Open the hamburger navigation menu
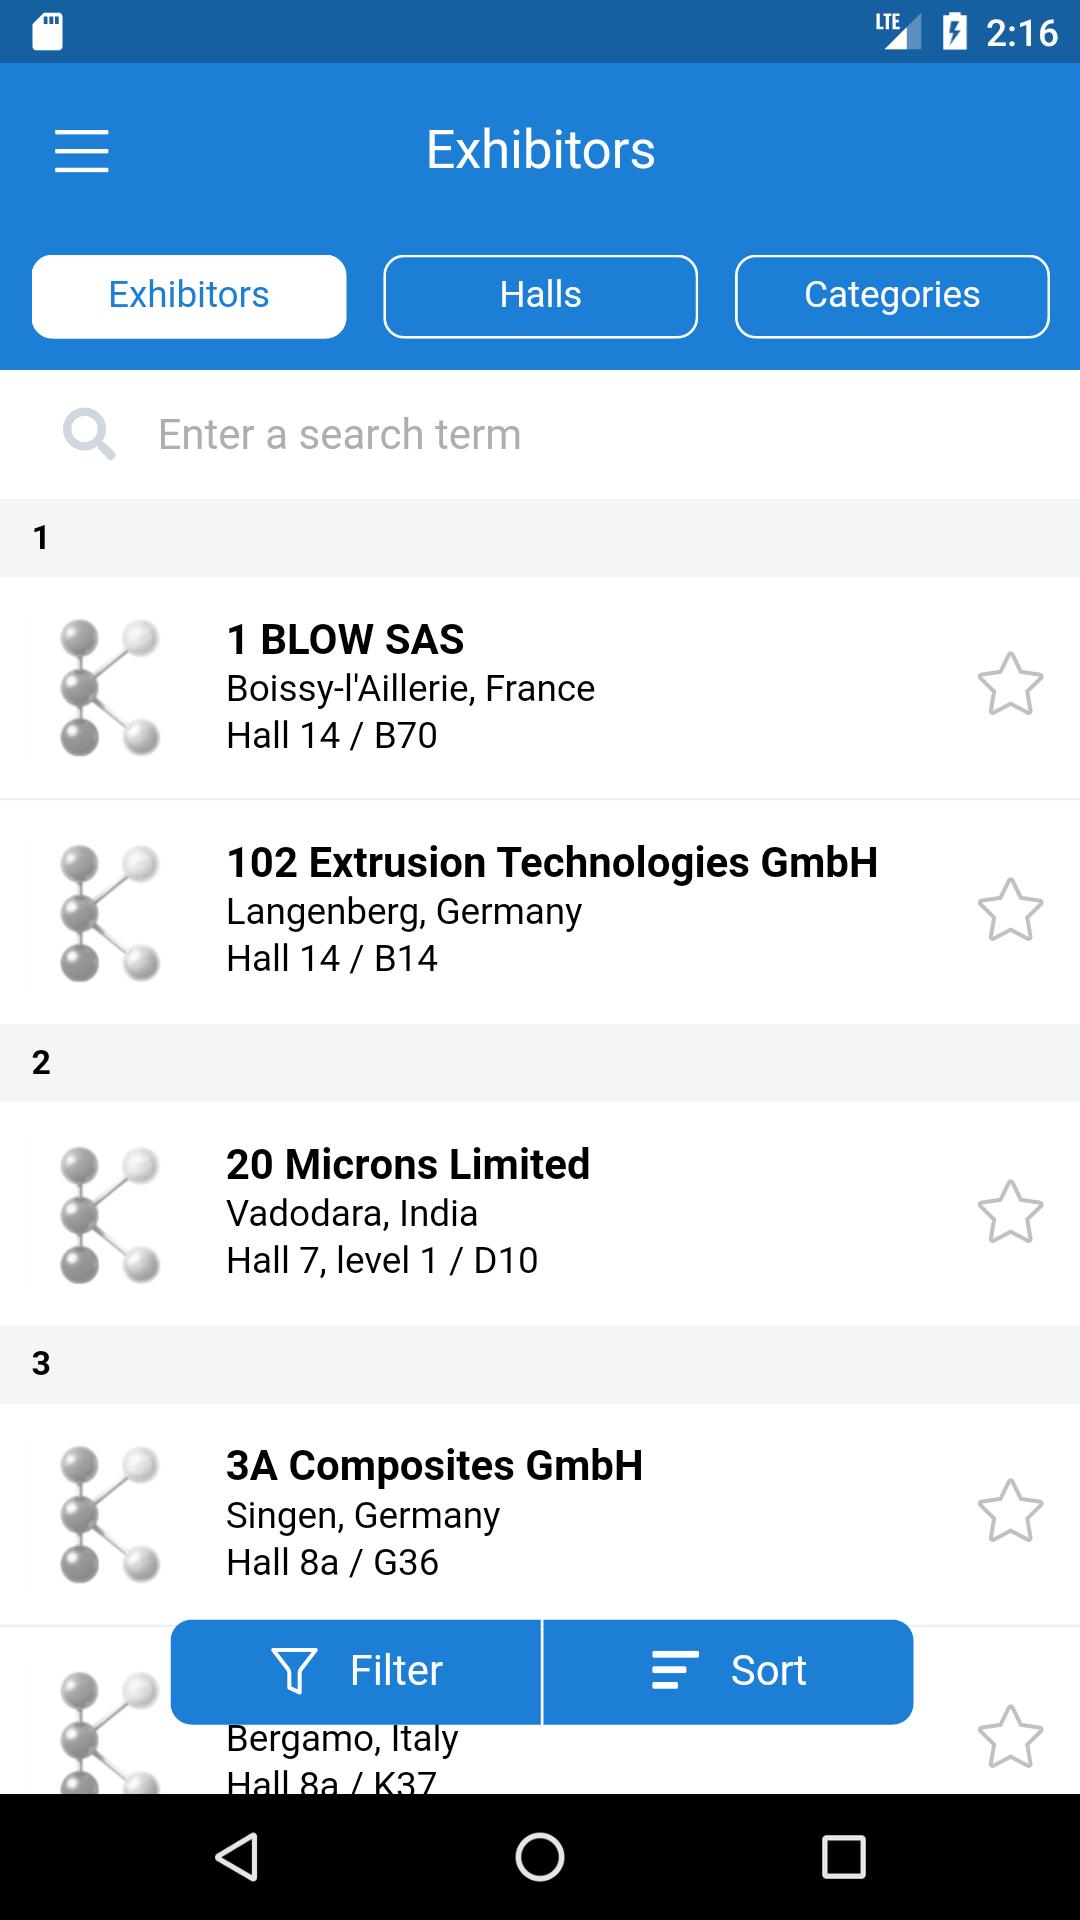Screen dimensions: 1080x1920 [x=81, y=151]
